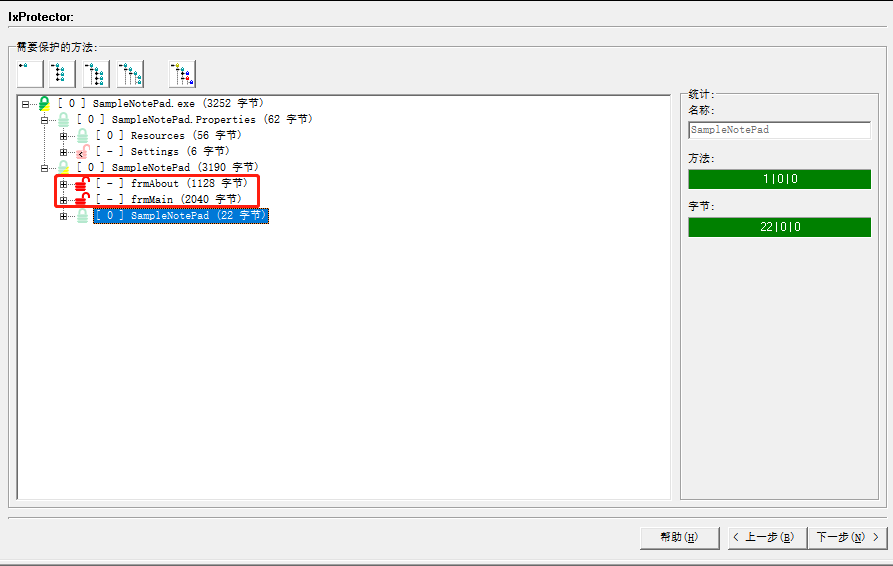Collapse the SampleNotePad.exe root node
Viewport: 893px width, 566px height.
click(x=25, y=104)
